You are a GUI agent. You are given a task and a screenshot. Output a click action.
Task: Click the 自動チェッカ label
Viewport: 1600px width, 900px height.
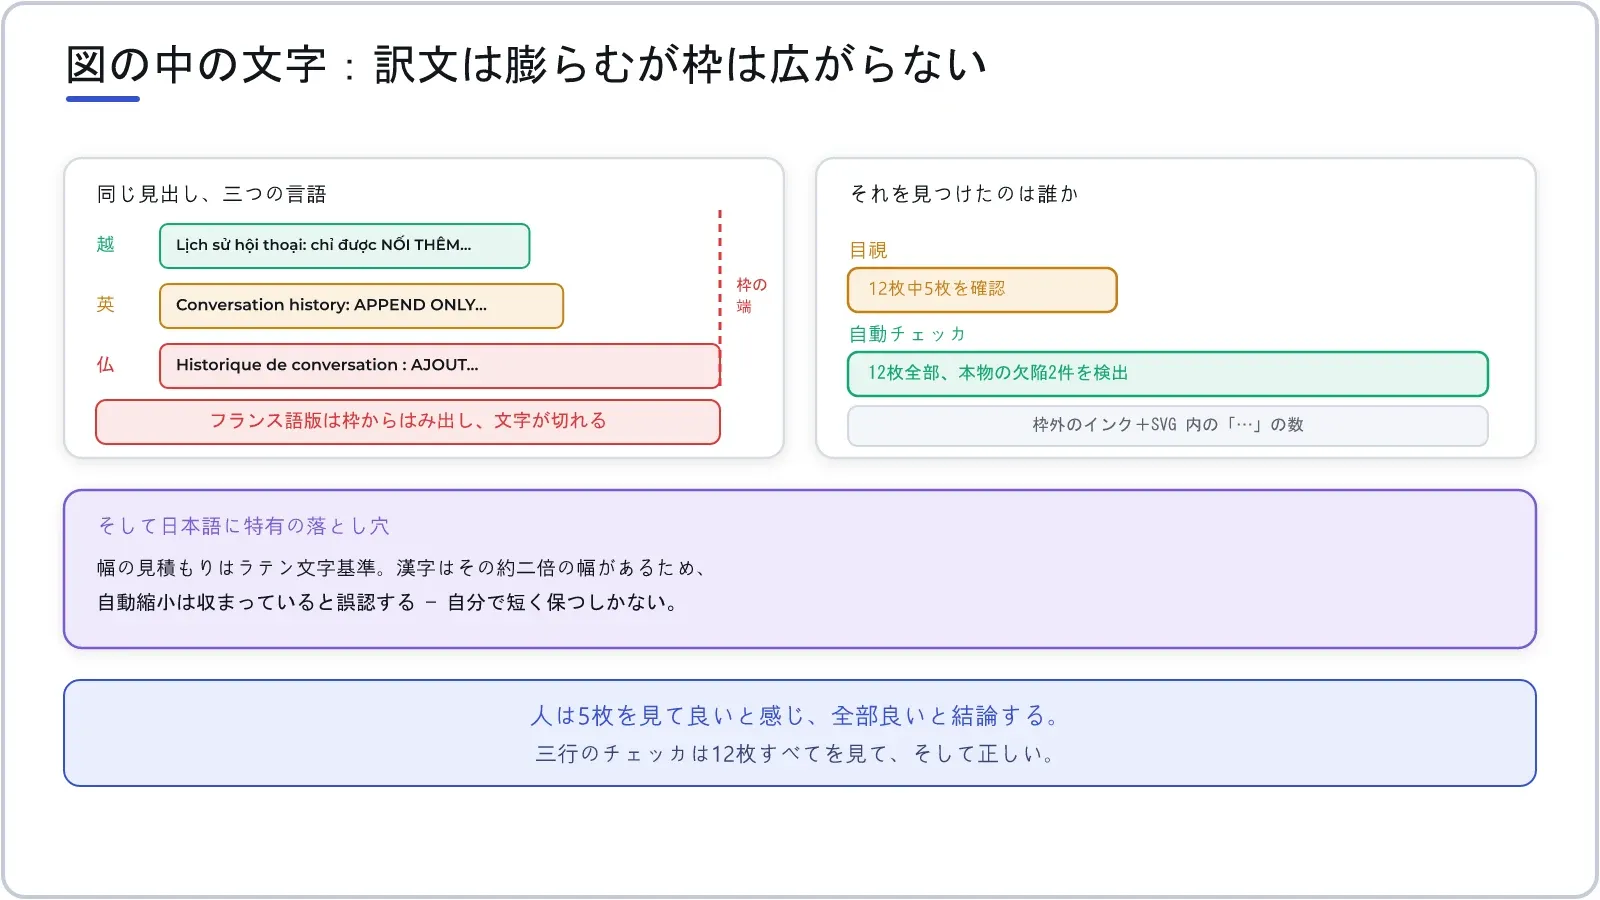click(907, 334)
